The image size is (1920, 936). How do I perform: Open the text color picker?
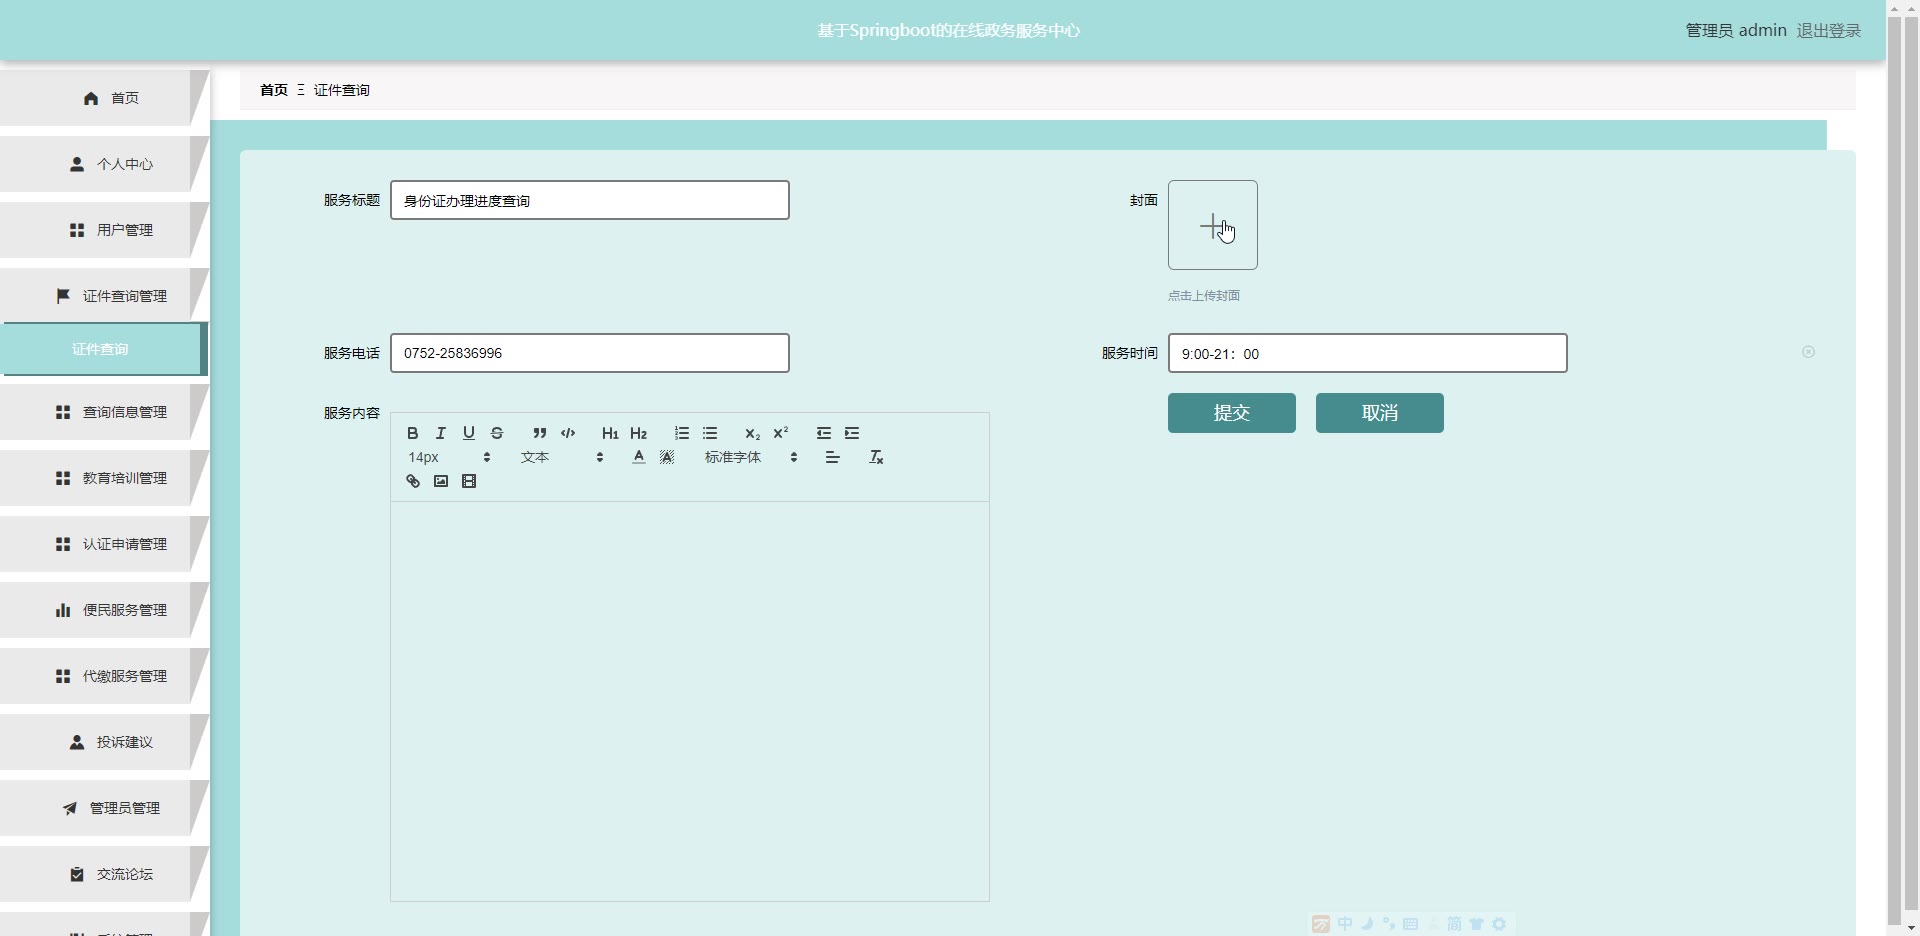(x=639, y=457)
